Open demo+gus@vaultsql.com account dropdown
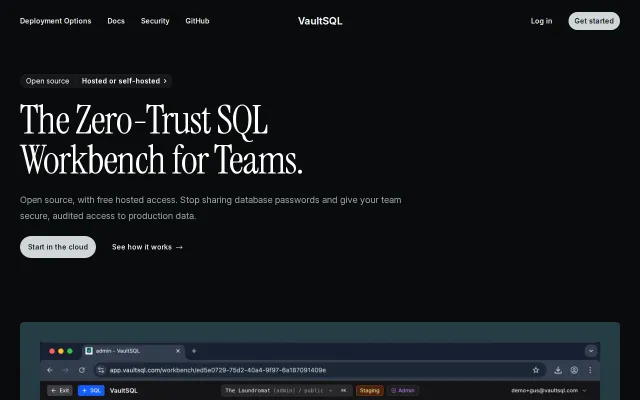 pos(549,391)
